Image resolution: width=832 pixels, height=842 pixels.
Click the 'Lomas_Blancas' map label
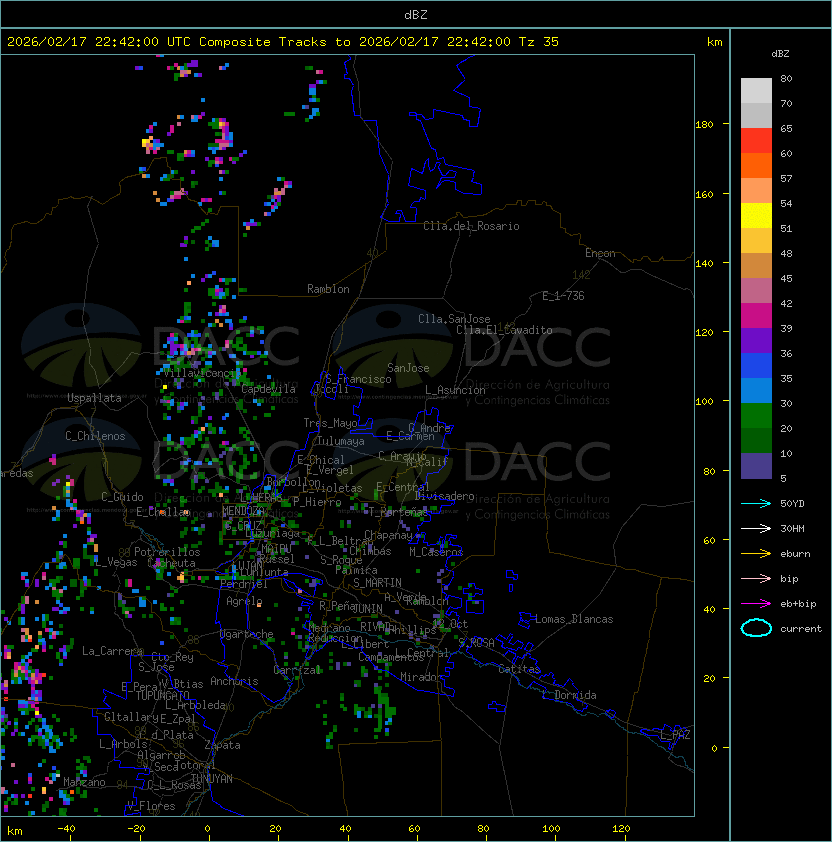click(574, 619)
